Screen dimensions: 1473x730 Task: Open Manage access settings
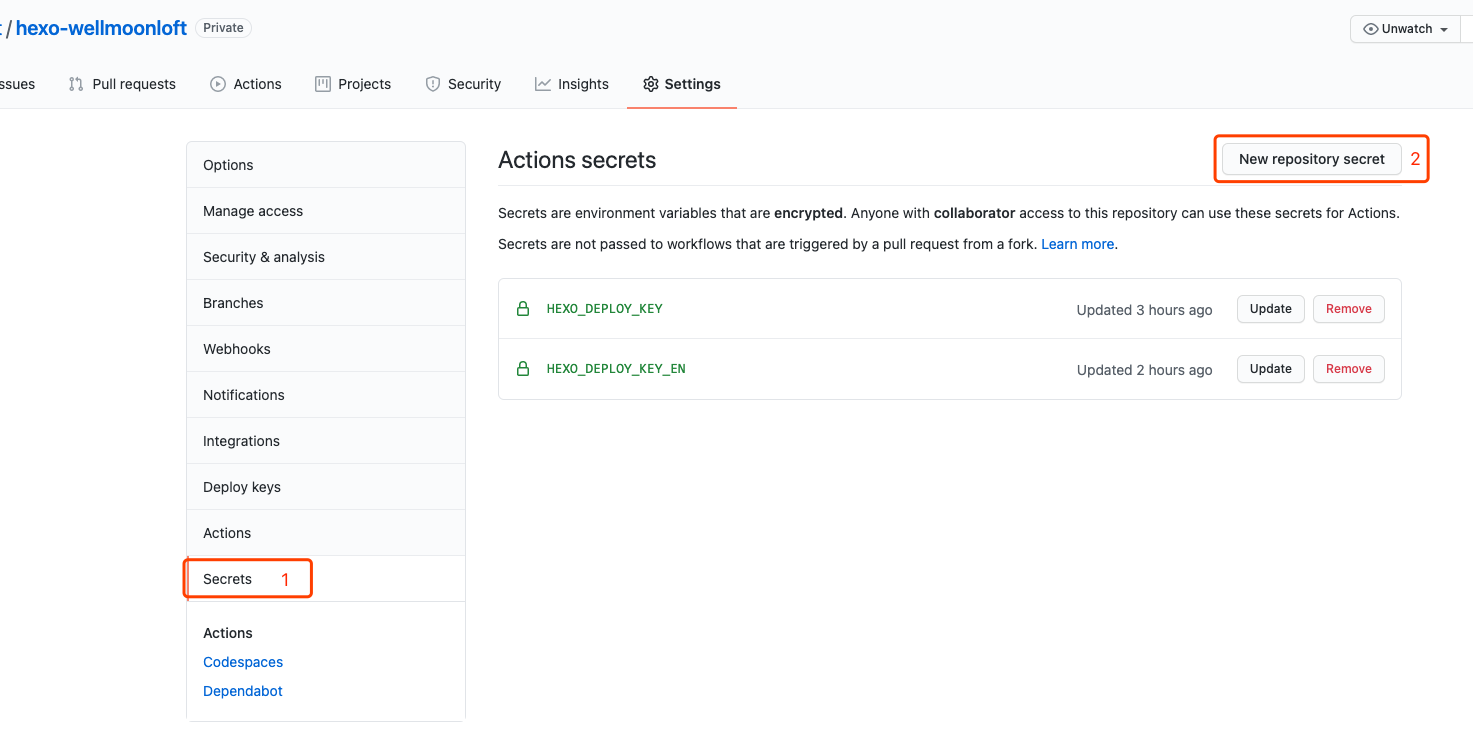click(x=326, y=211)
